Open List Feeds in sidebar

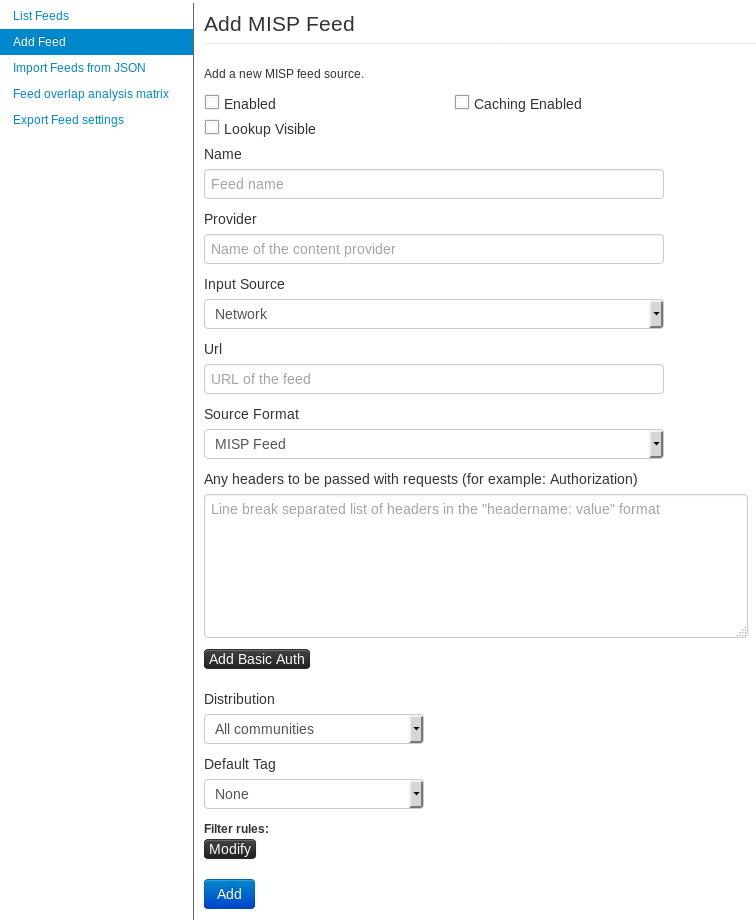click(x=41, y=16)
